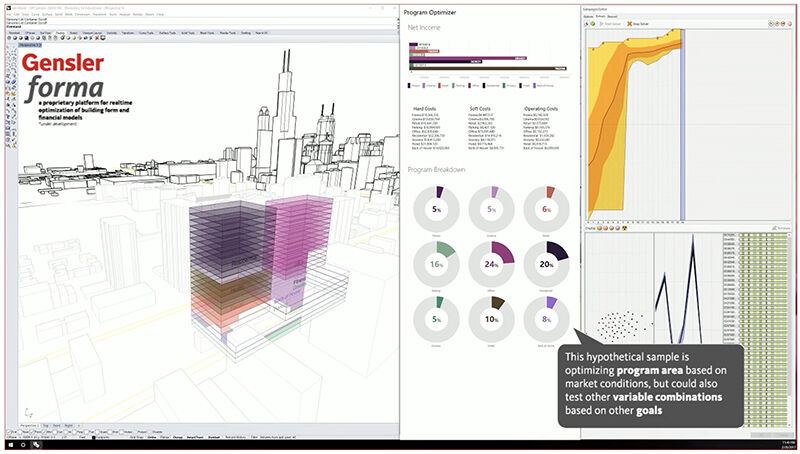This screenshot has height=454, width=800.
Task: Switch to the Standard toolbar tab
Action: tap(14, 33)
